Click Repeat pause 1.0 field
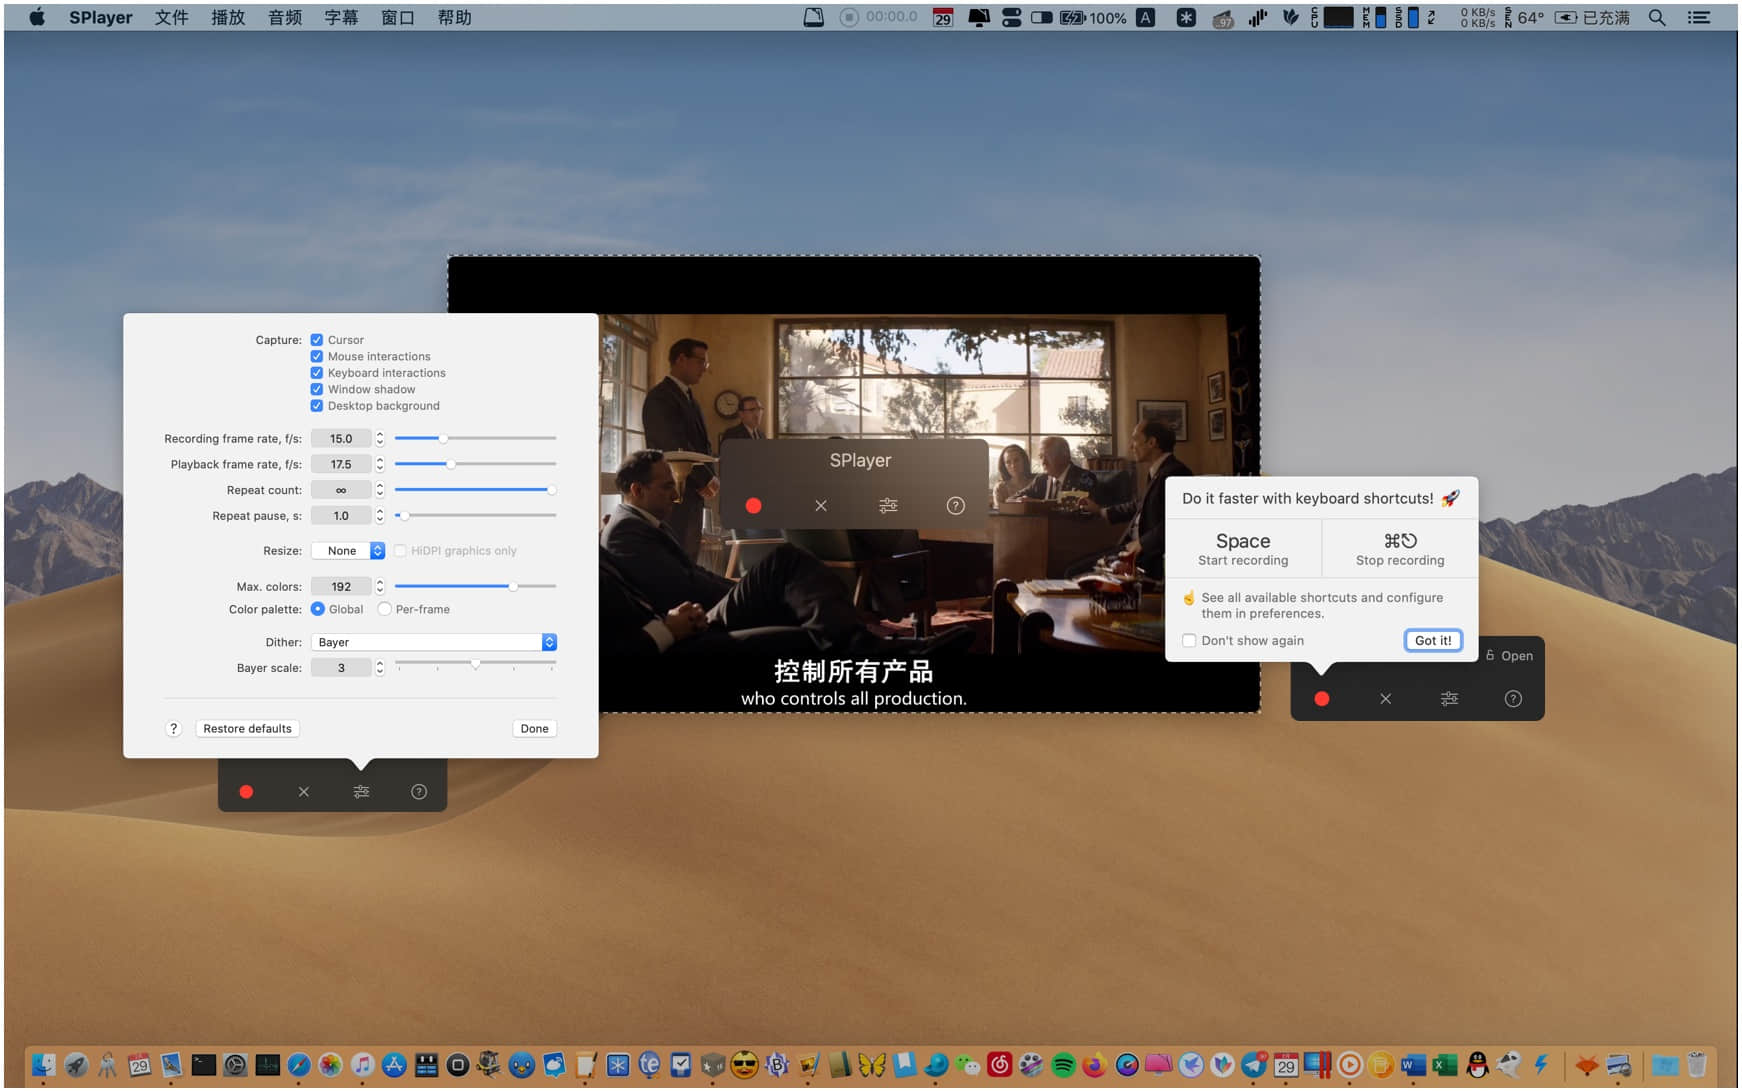Viewport: 1742px width, 1092px height. (341, 516)
